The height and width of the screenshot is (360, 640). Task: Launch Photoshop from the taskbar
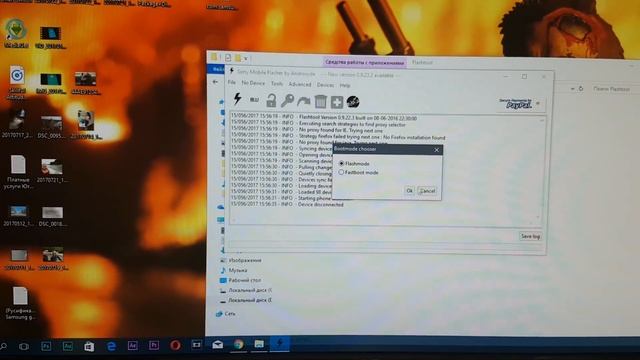tap(46, 347)
